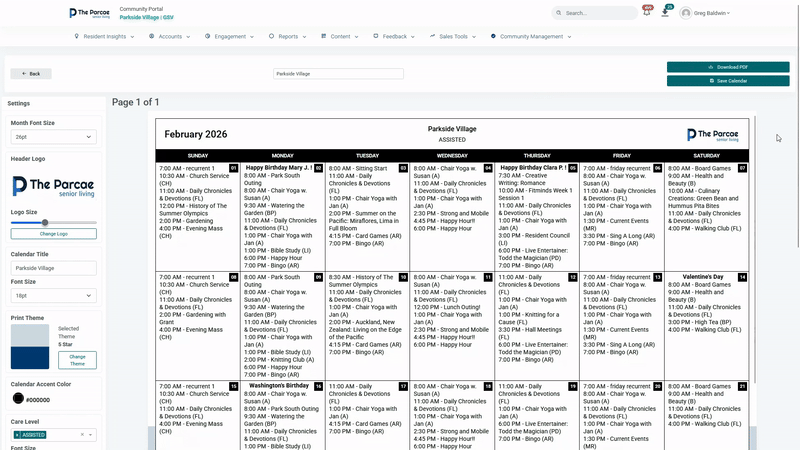Click Accounts menu icon
The height and width of the screenshot is (450, 800).
[x=152, y=36]
